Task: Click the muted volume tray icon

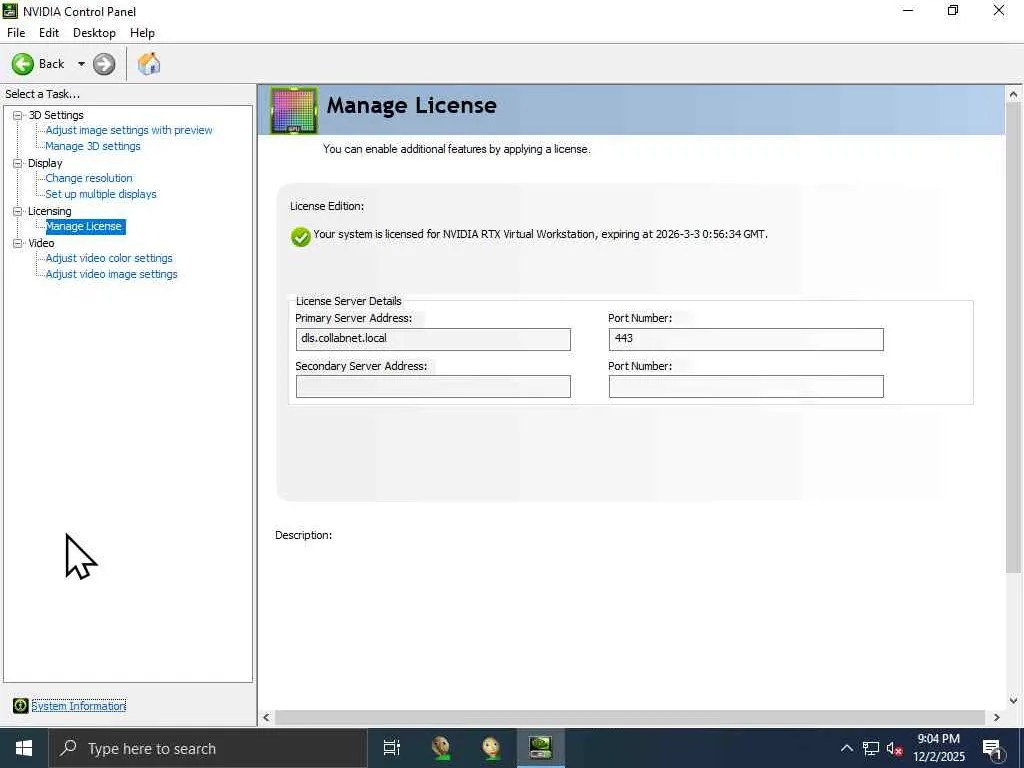Action: click(x=894, y=748)
